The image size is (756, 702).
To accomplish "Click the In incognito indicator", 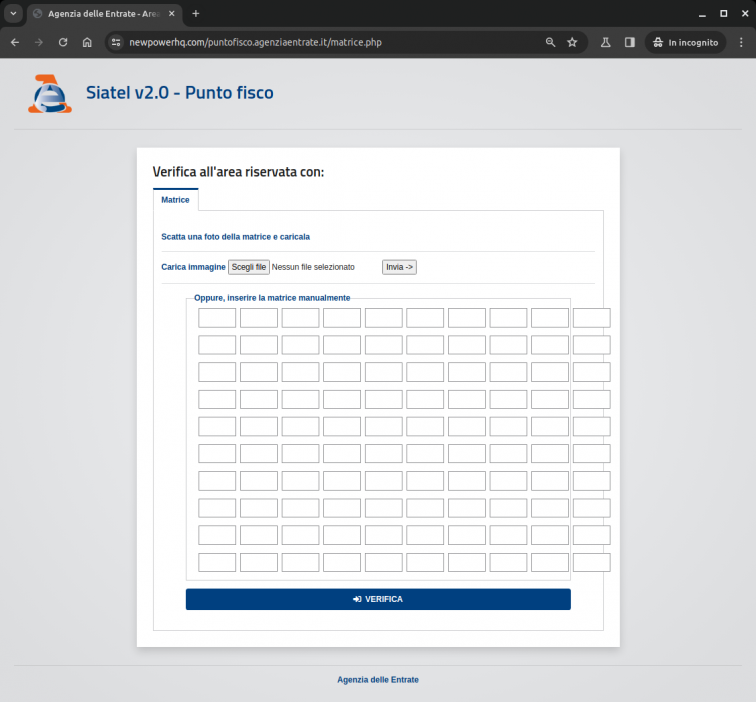I will coord(685,43).
